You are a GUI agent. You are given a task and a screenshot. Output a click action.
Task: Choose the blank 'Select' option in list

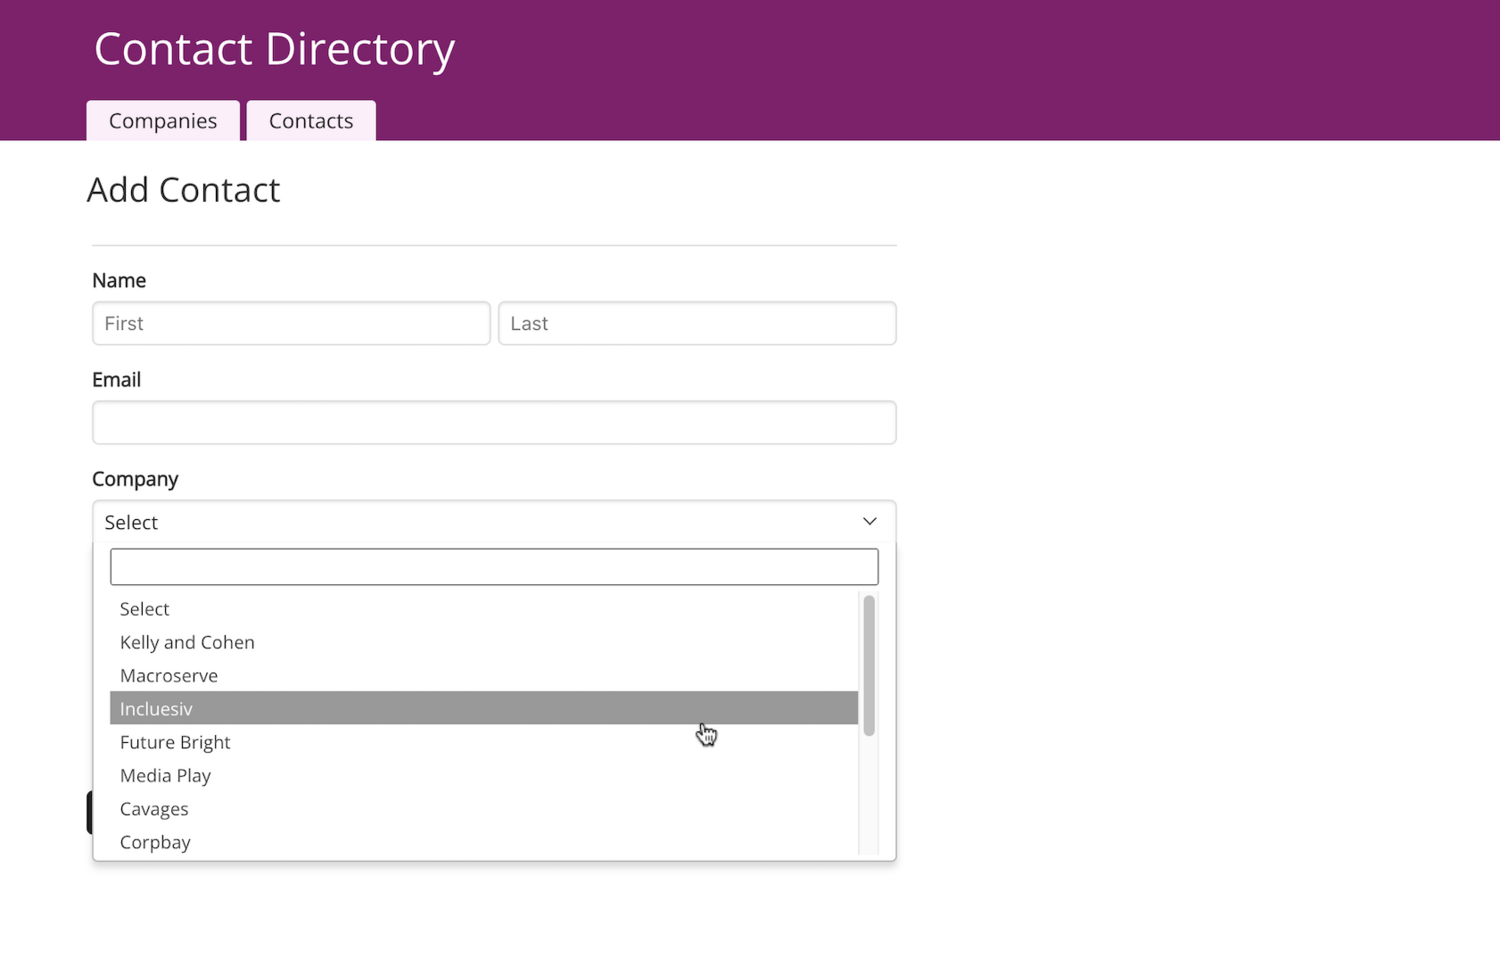[x=145, y=609]
